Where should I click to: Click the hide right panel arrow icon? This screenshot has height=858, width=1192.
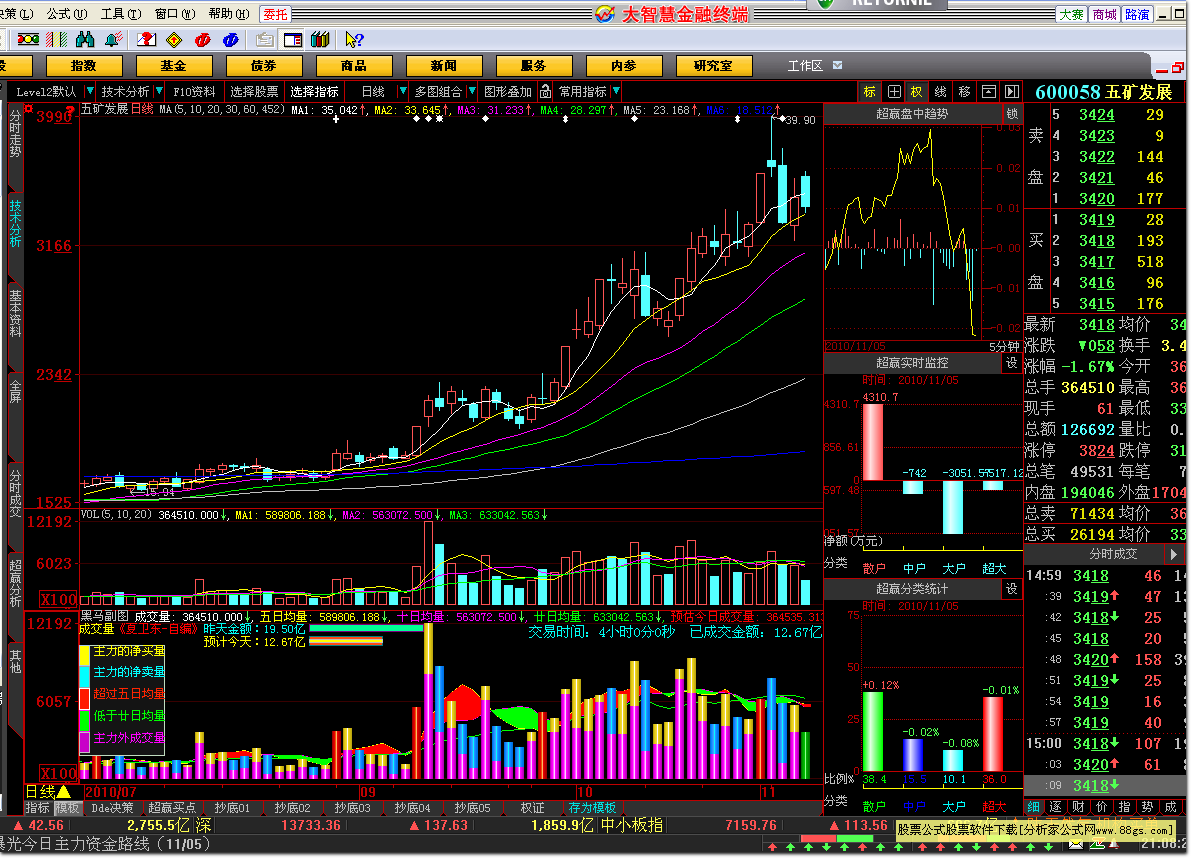(x=1011, y=92)
